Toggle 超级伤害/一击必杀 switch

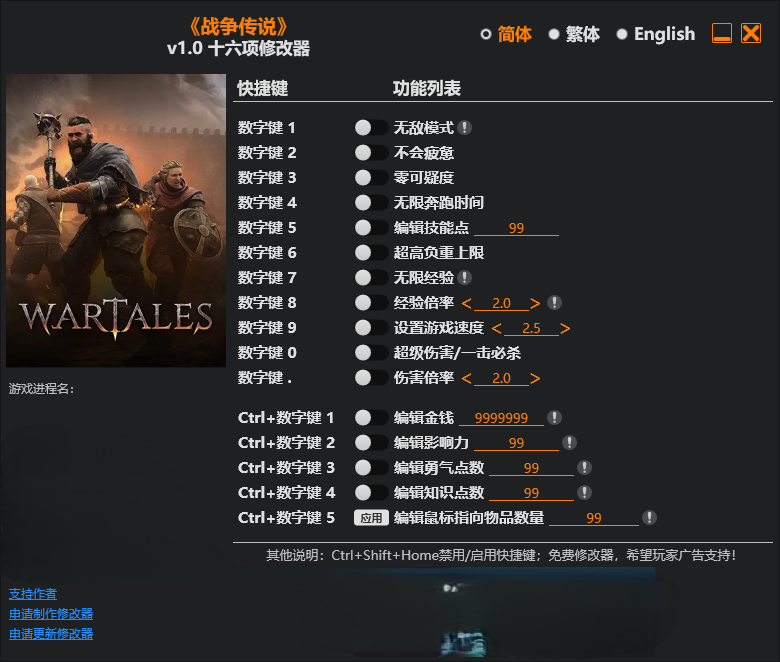click(371, 353)
